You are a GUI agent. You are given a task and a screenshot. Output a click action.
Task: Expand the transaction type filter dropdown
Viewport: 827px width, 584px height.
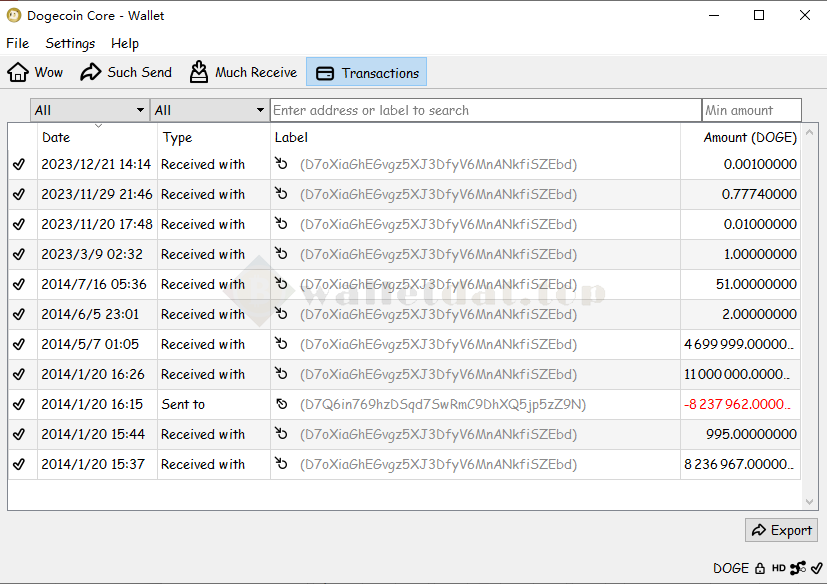point(209,110)
